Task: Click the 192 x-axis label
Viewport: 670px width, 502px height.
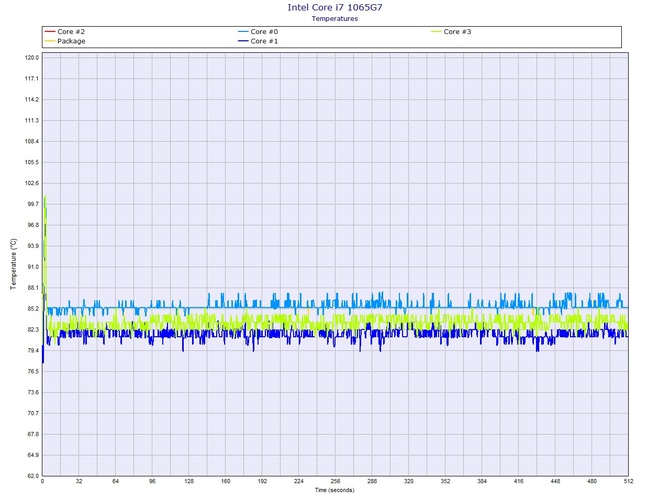Action: tap(262, 481)
